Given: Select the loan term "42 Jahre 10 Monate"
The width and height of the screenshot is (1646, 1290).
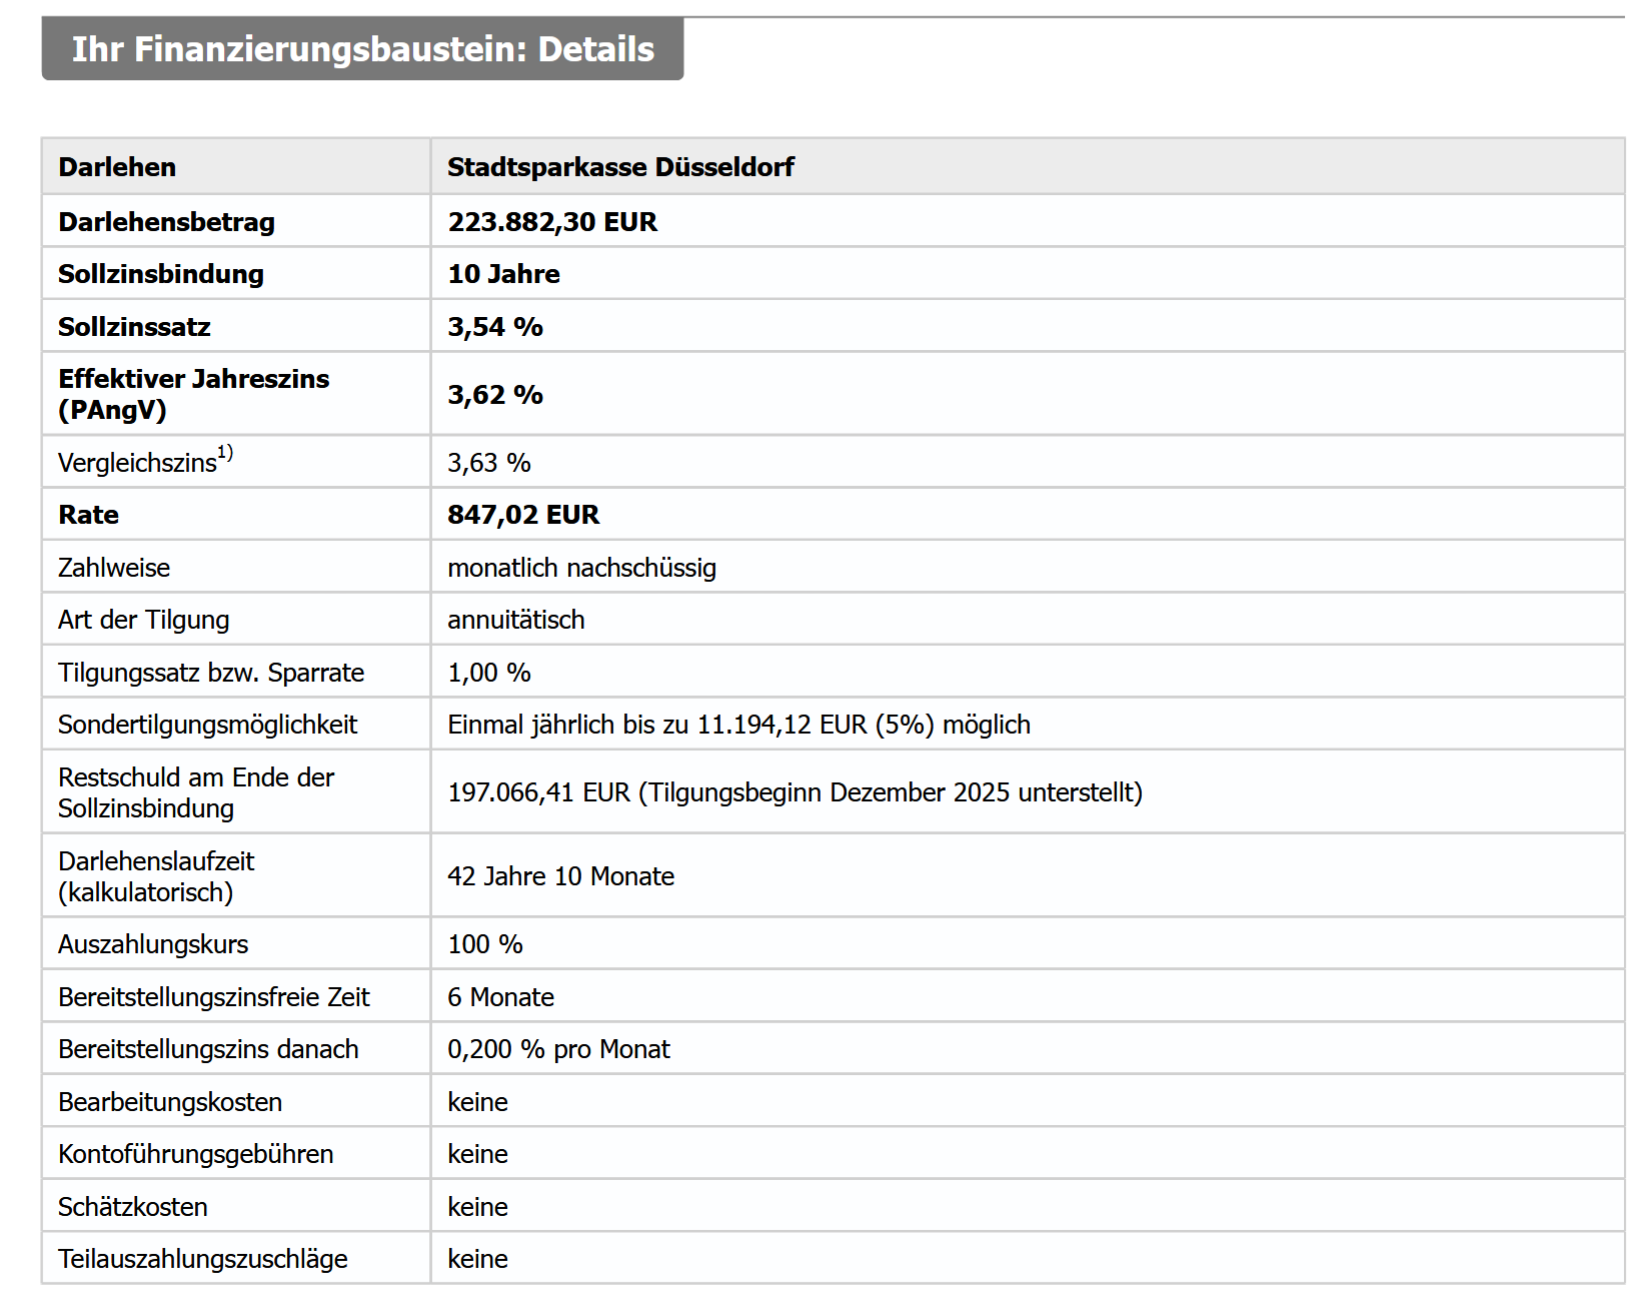Looking at the screenshot, I should 560,877.
